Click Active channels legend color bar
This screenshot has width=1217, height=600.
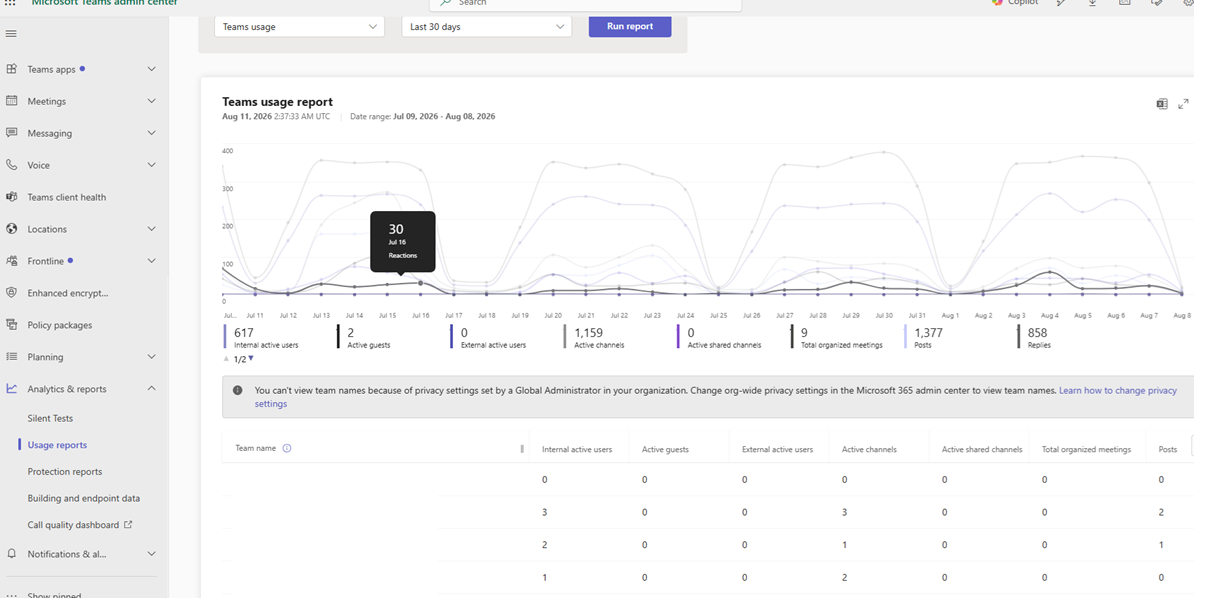click(565, 337)
